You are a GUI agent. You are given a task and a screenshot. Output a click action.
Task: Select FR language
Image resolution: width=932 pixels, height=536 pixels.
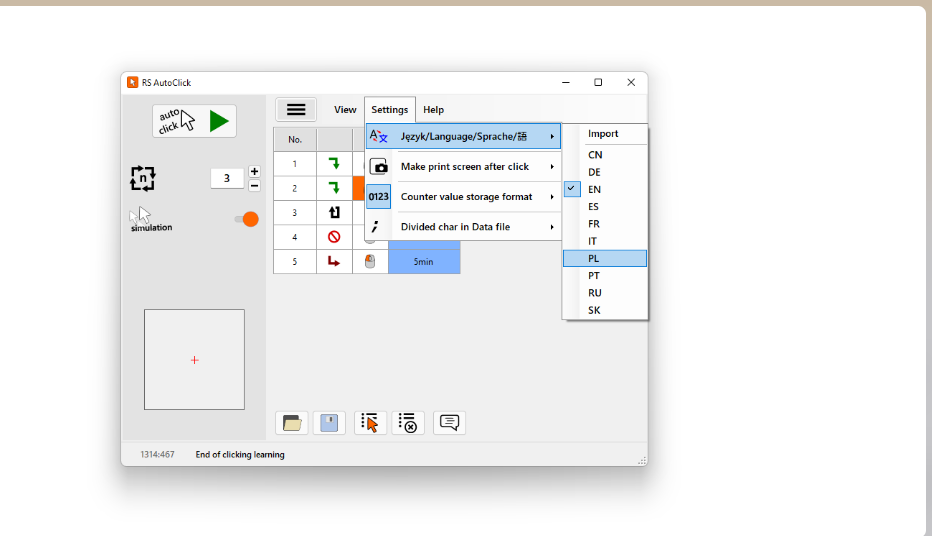[x=605, y=224]
